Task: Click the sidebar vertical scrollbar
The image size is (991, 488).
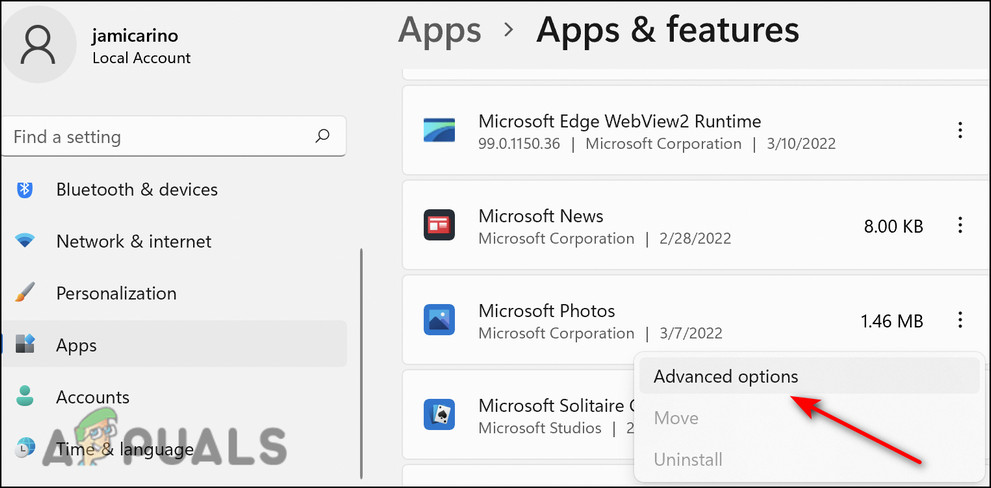Action: (362, 363)
